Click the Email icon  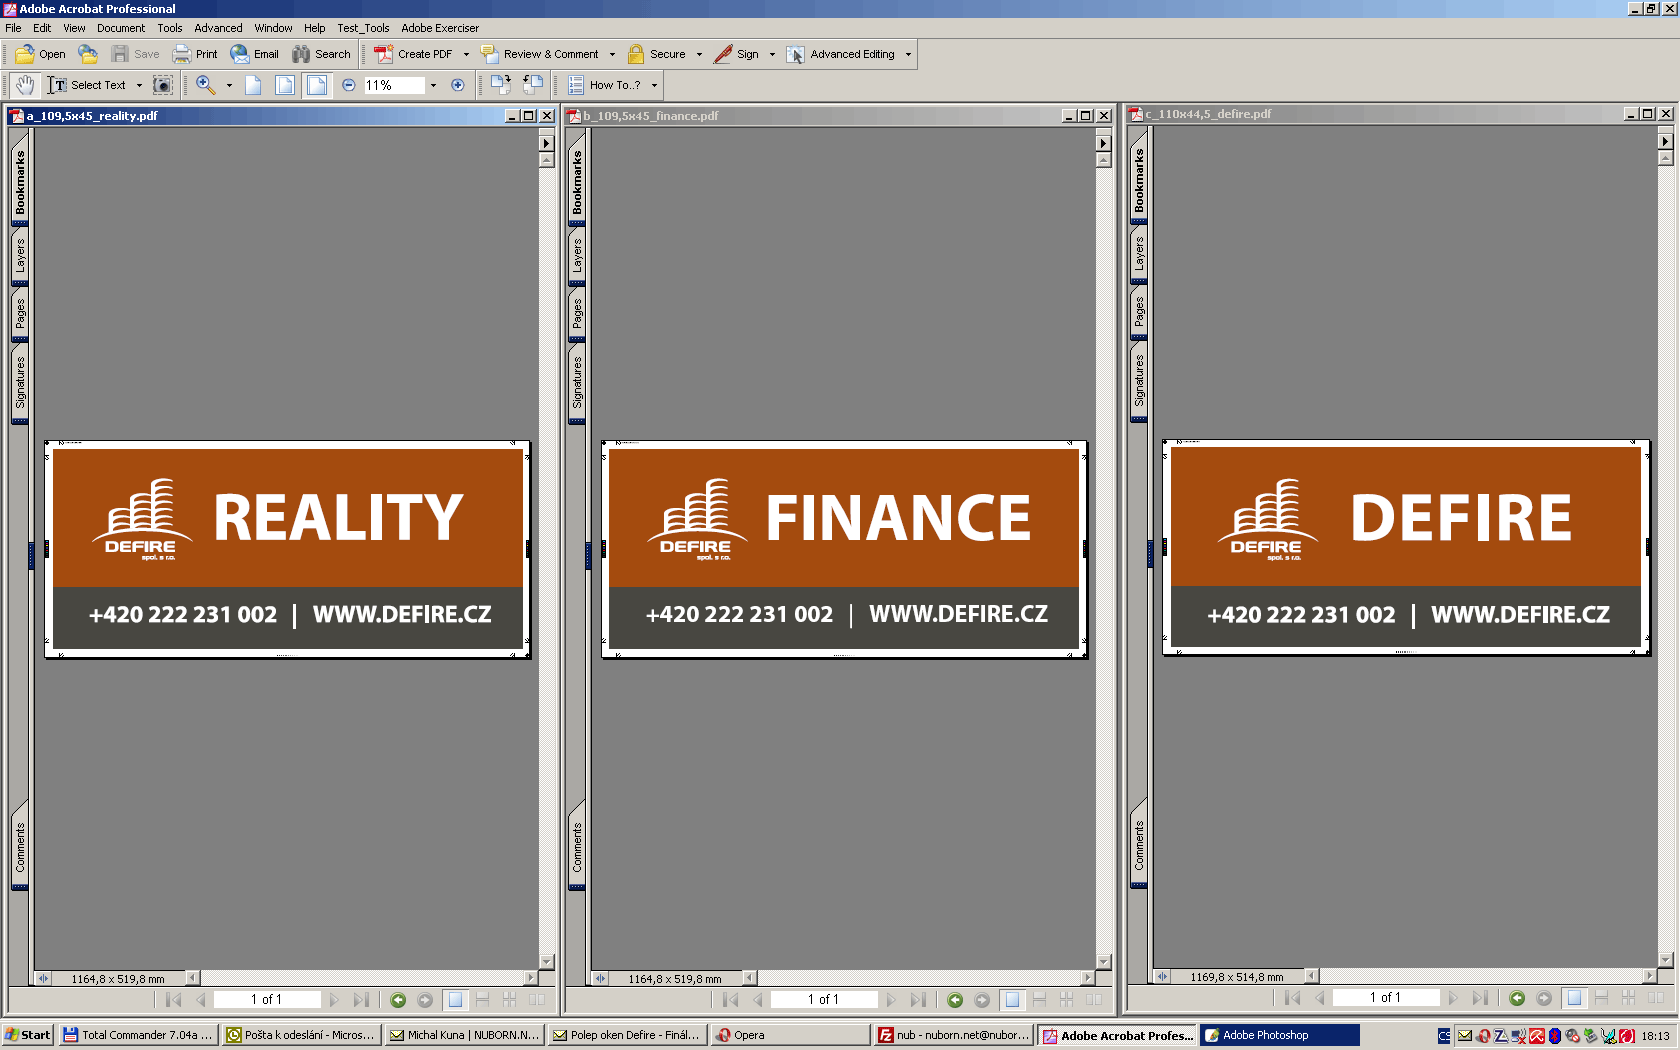[x=255, y=54]
